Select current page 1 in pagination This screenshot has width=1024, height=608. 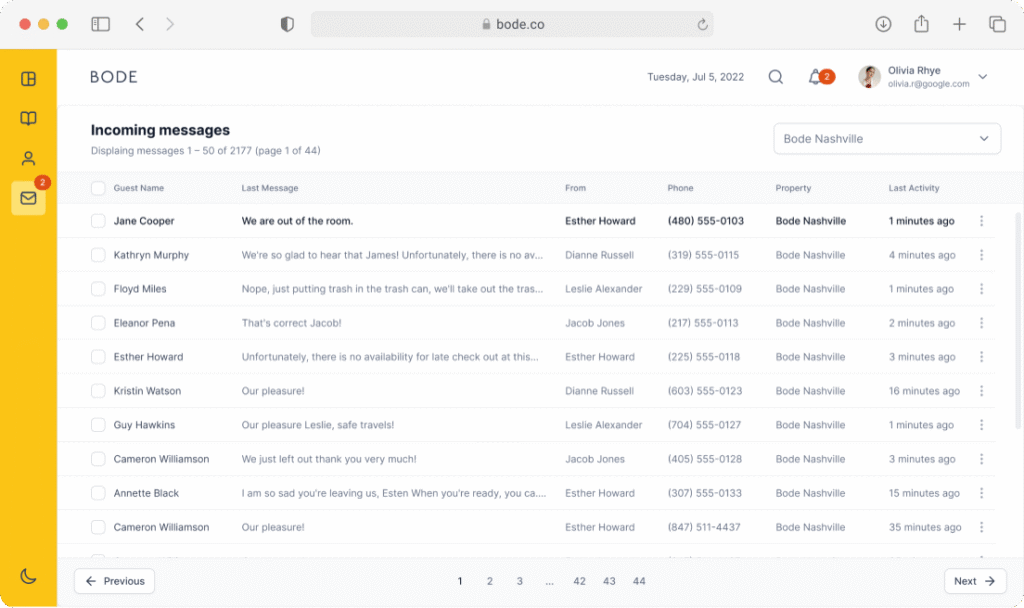click(x=460, y=581)
